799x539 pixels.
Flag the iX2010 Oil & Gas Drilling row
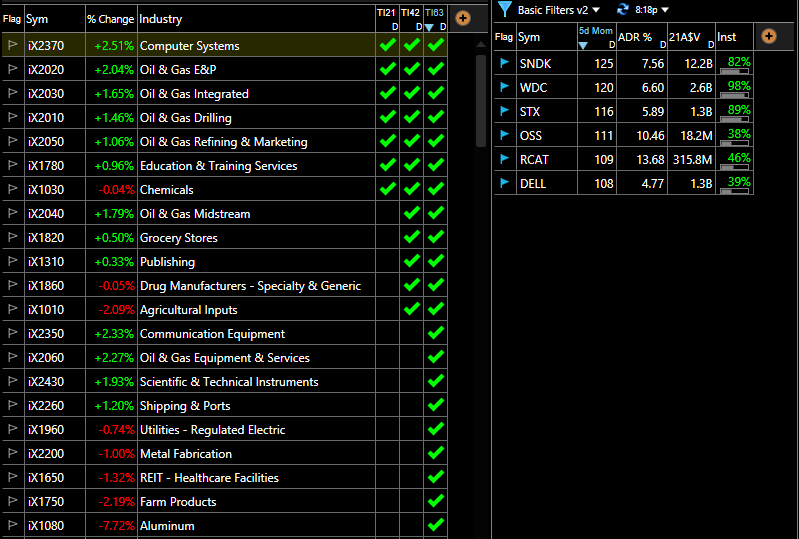(x=13, y=117)
